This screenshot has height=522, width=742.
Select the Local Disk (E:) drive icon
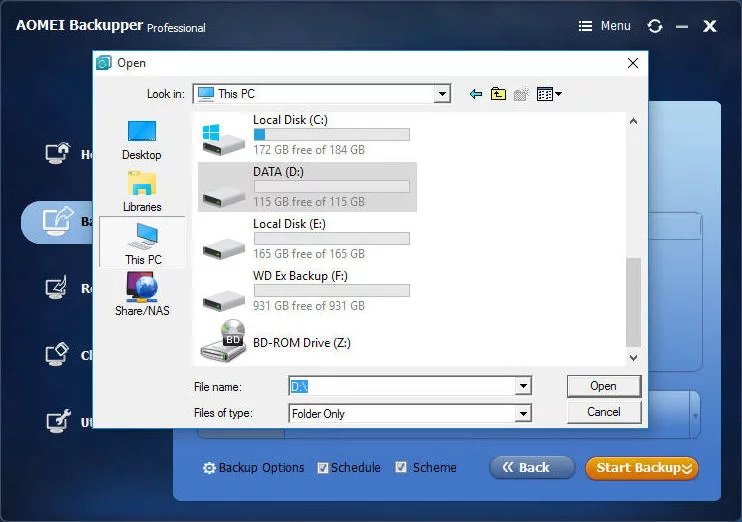(x=223, y=247)
